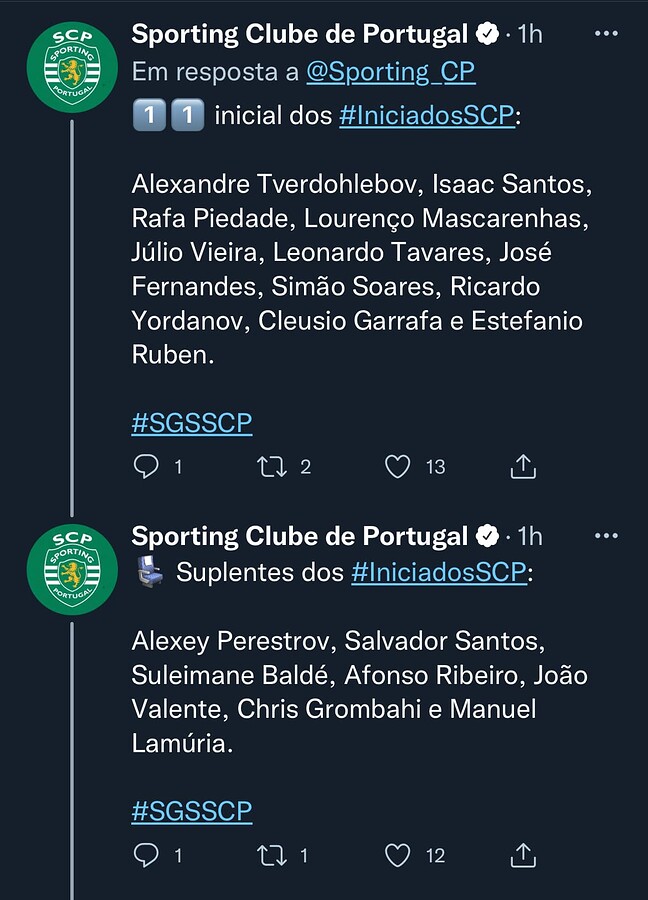Open reply box on the starting lineup tweet

(x=148, y=466)
